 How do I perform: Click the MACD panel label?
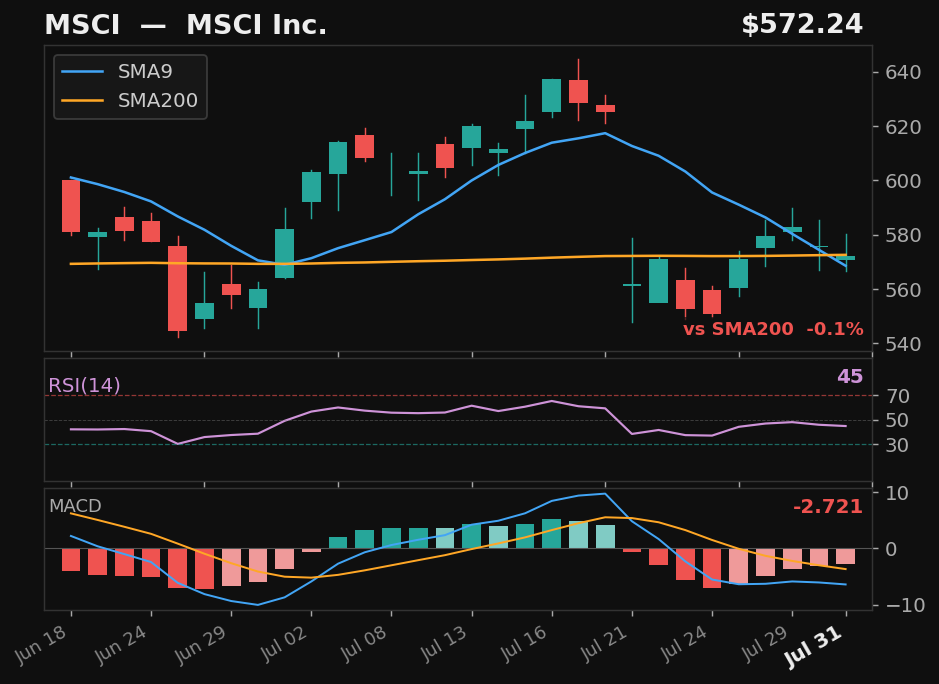[x=75, y=506]
